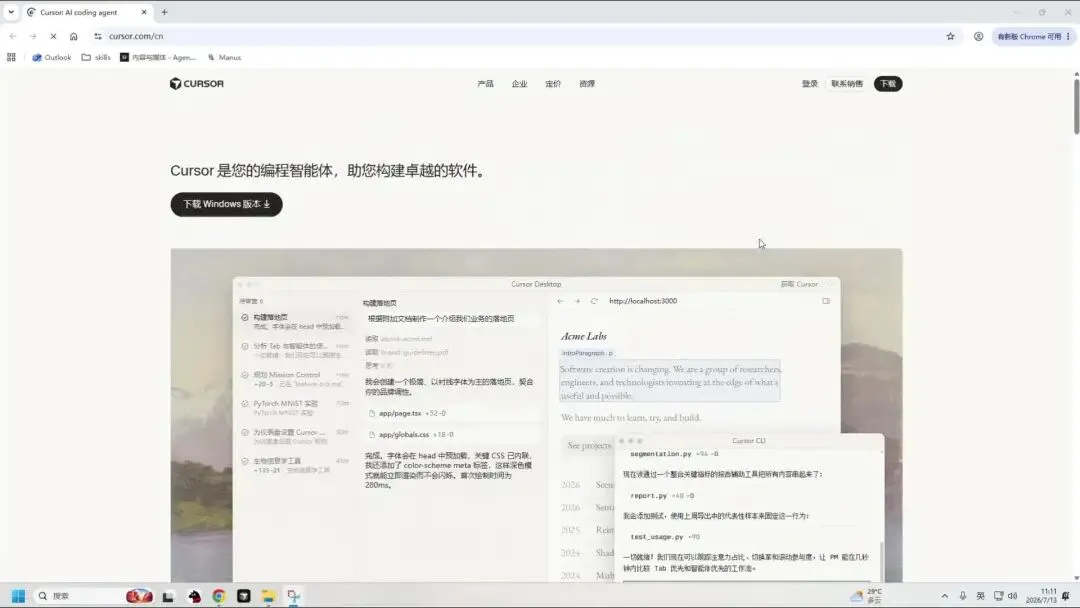Open the Windows Start menu
1080x608 pixels.
[18, 596]
